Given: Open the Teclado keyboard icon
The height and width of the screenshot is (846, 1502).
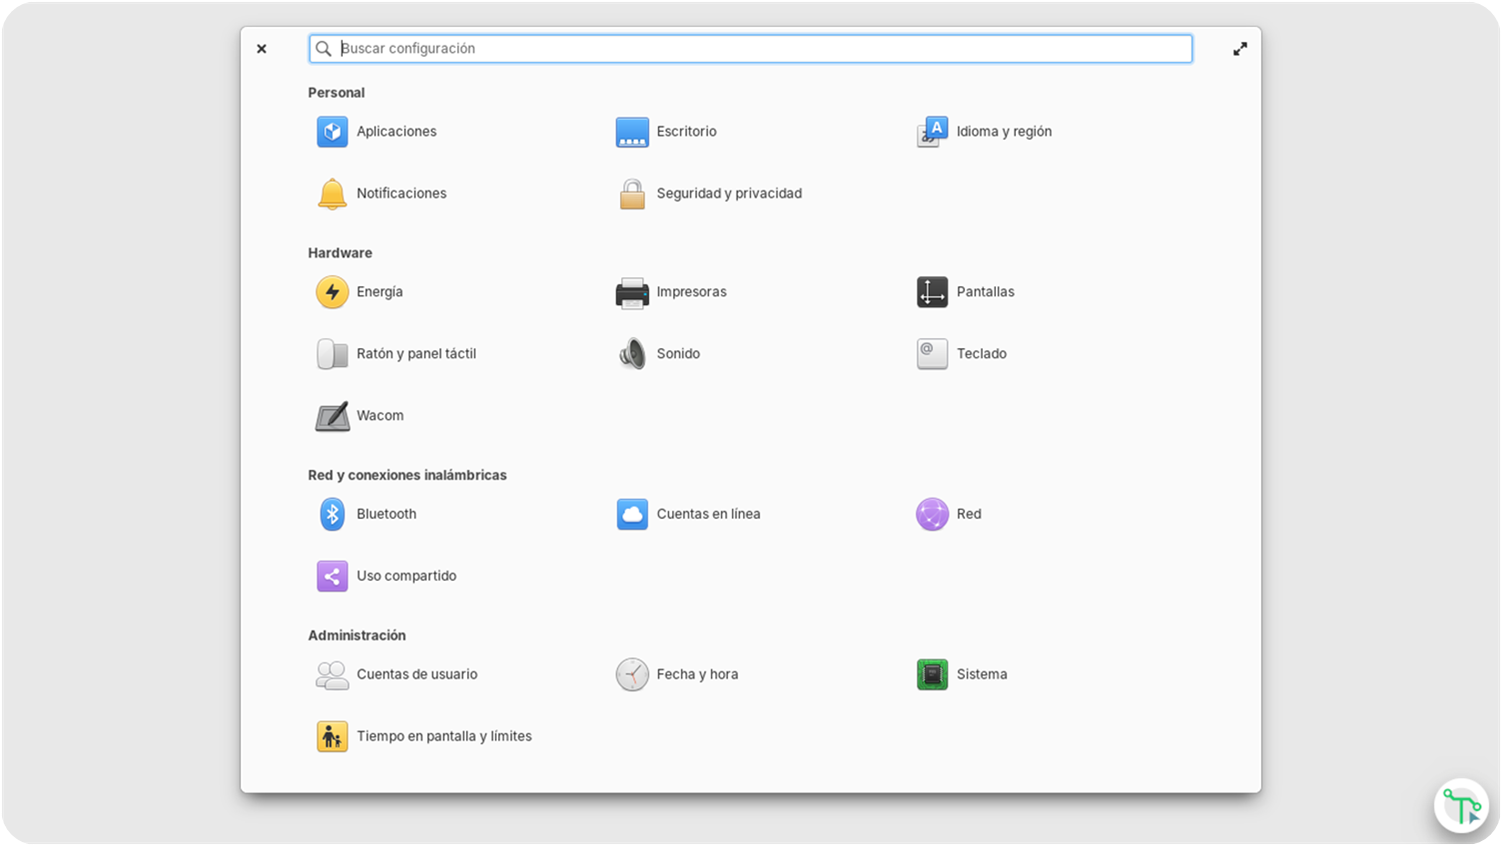Looking at the screenshot, I should point(932,354).
